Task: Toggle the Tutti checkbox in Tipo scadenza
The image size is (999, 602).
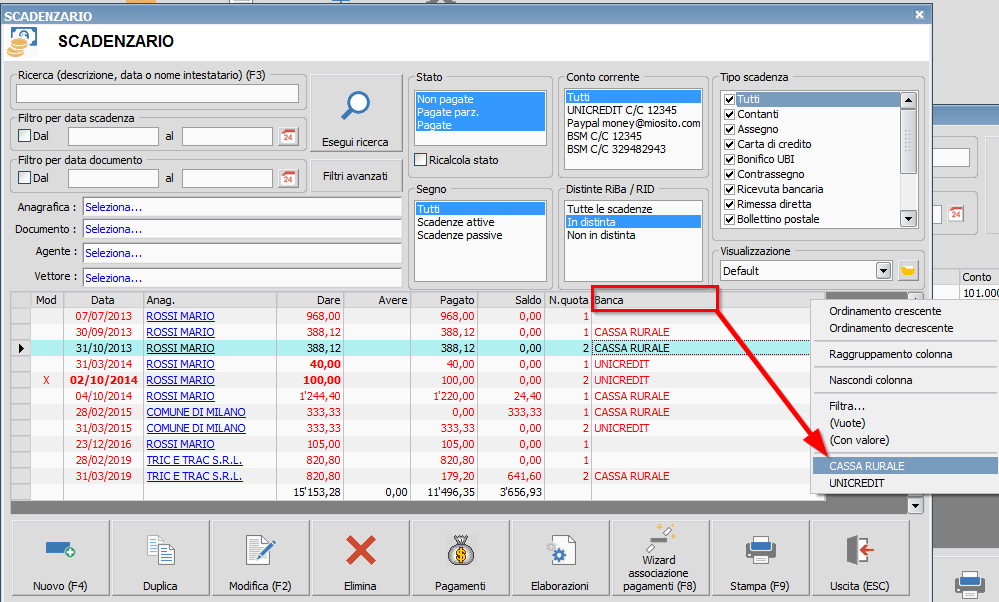Action: [729, 99]
